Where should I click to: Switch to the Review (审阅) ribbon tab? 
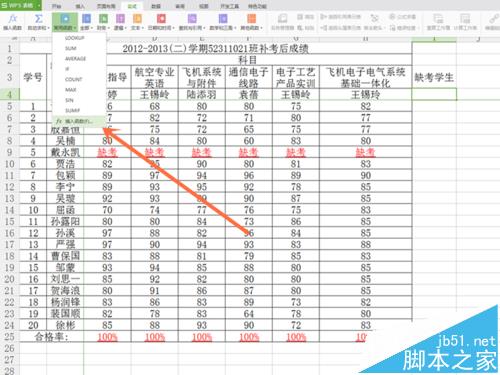click(180, 6)
